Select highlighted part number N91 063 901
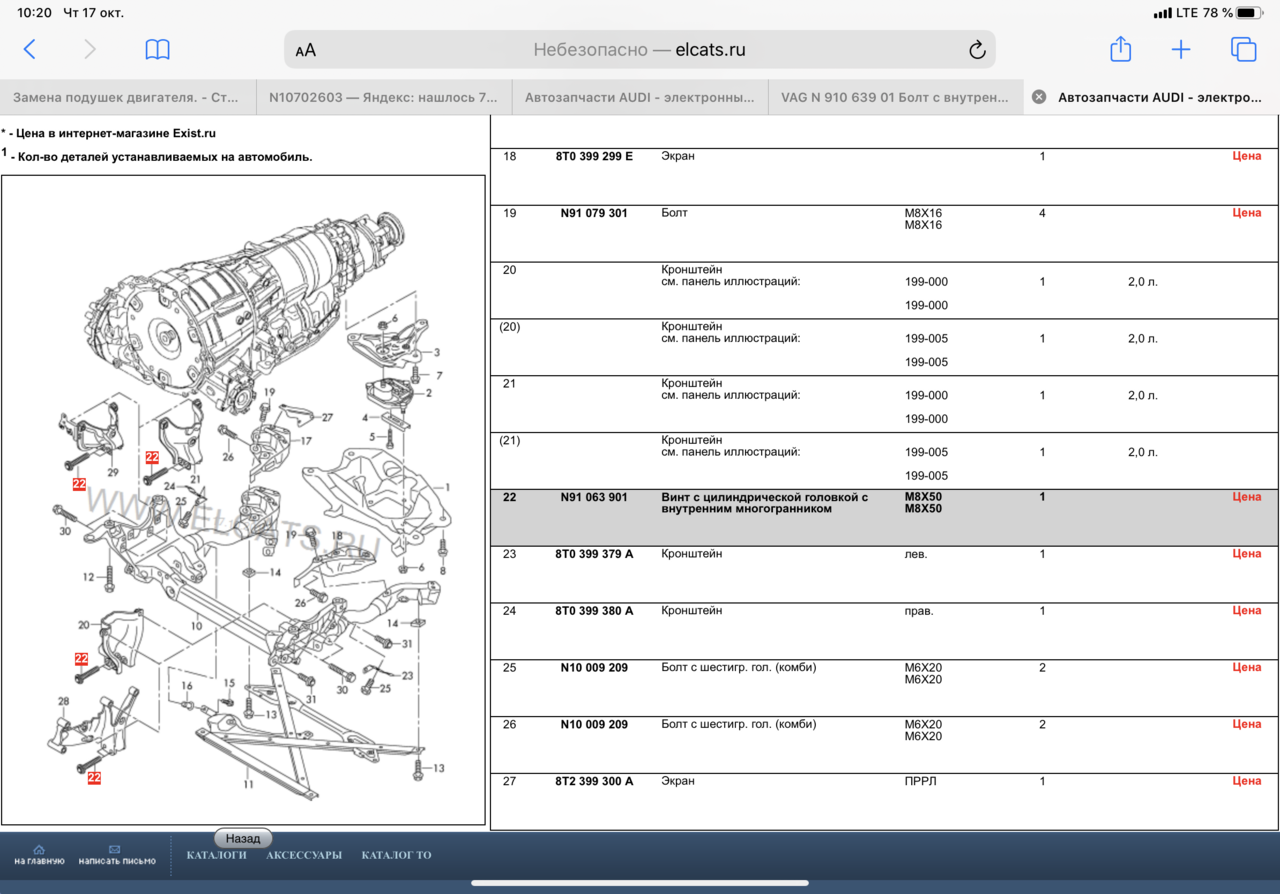The width and height of the screenshot is (1280, 894). pos(594,497)
